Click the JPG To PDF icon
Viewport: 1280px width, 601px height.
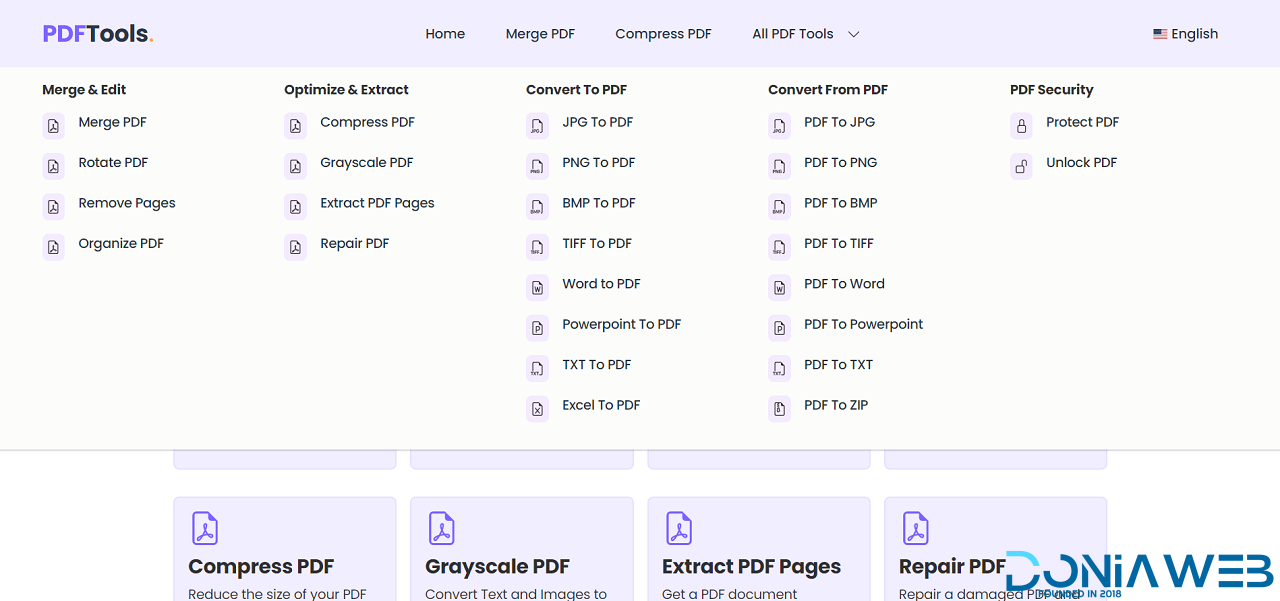(537, 126)
